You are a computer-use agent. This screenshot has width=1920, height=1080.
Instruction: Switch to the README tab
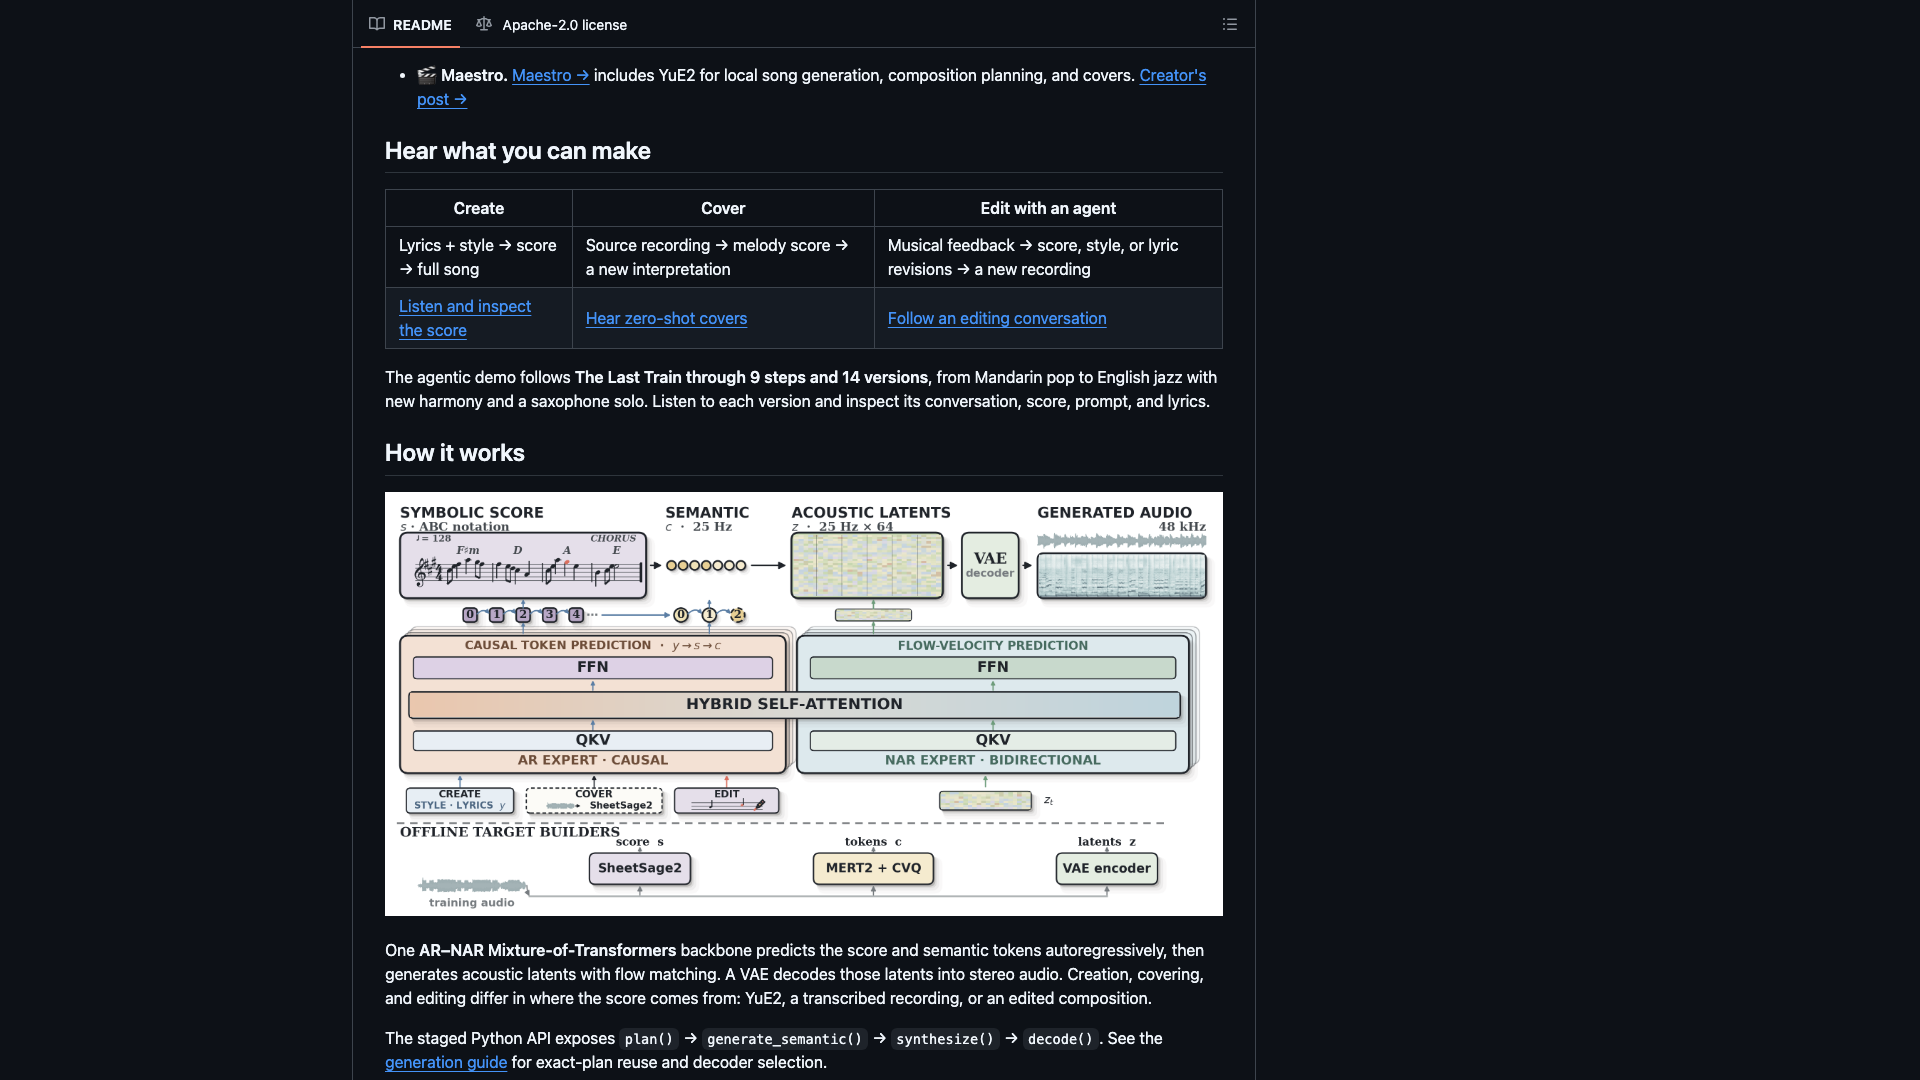pyautogui.click(x=410, y=24)
